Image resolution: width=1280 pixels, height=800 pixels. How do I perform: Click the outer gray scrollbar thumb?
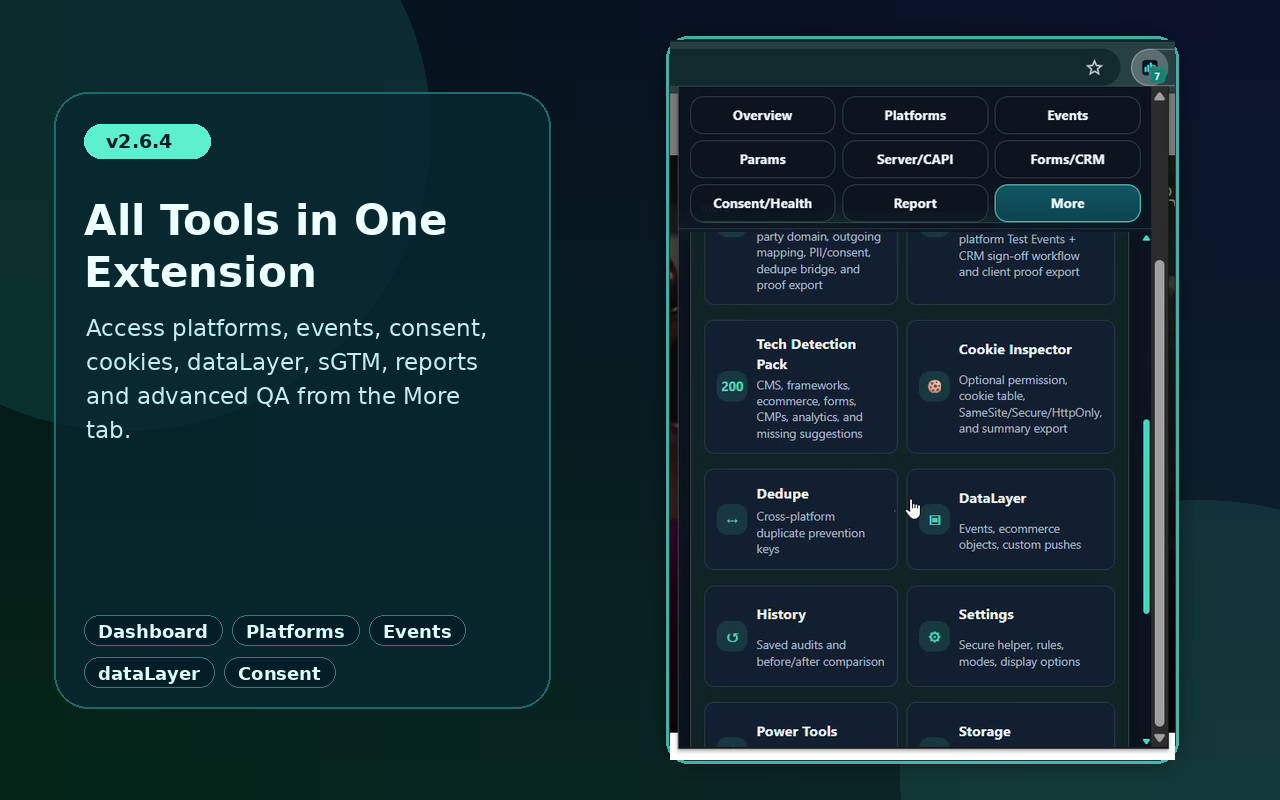(1159, 493)
